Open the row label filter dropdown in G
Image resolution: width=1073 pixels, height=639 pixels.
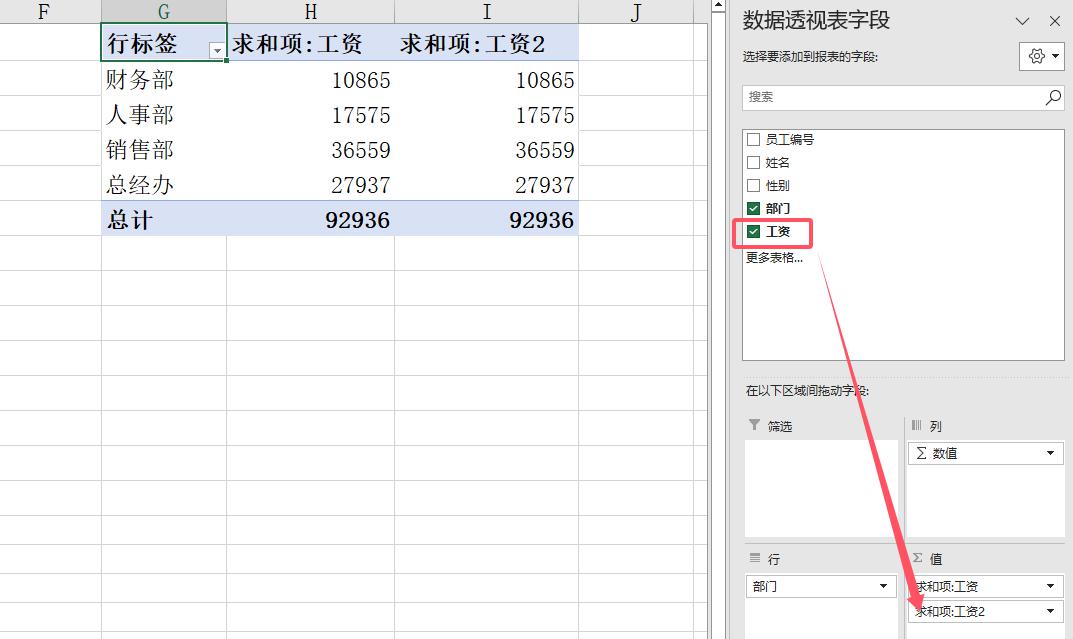point(217,51)
